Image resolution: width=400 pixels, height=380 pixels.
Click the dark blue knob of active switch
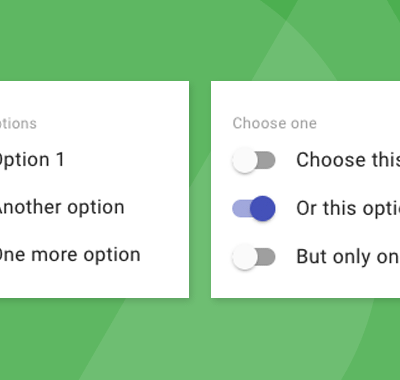point(263,209)
